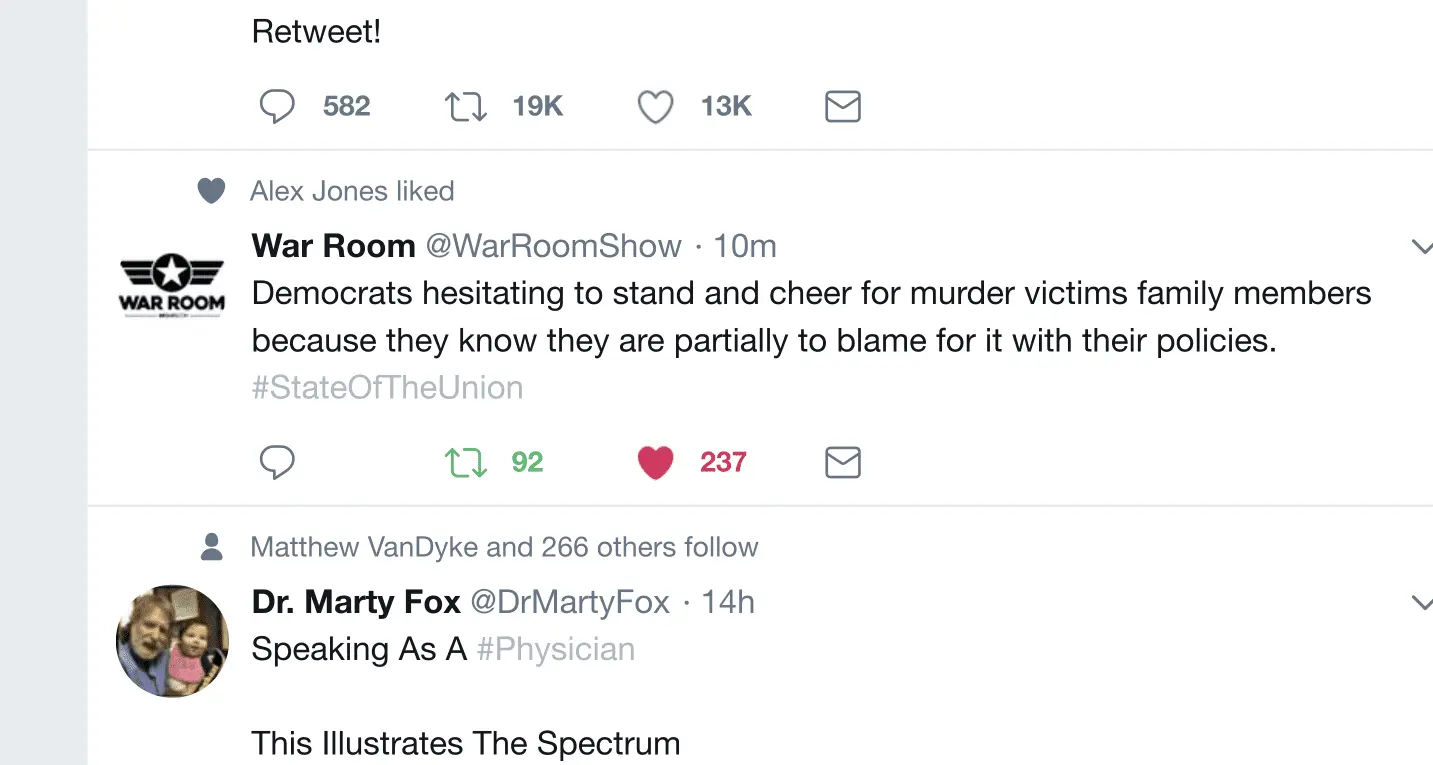The width and height of the screenshot is (1433, 765).
Task: Open the #StateOfTheUnion hashtag
Action: coord(387,387)
